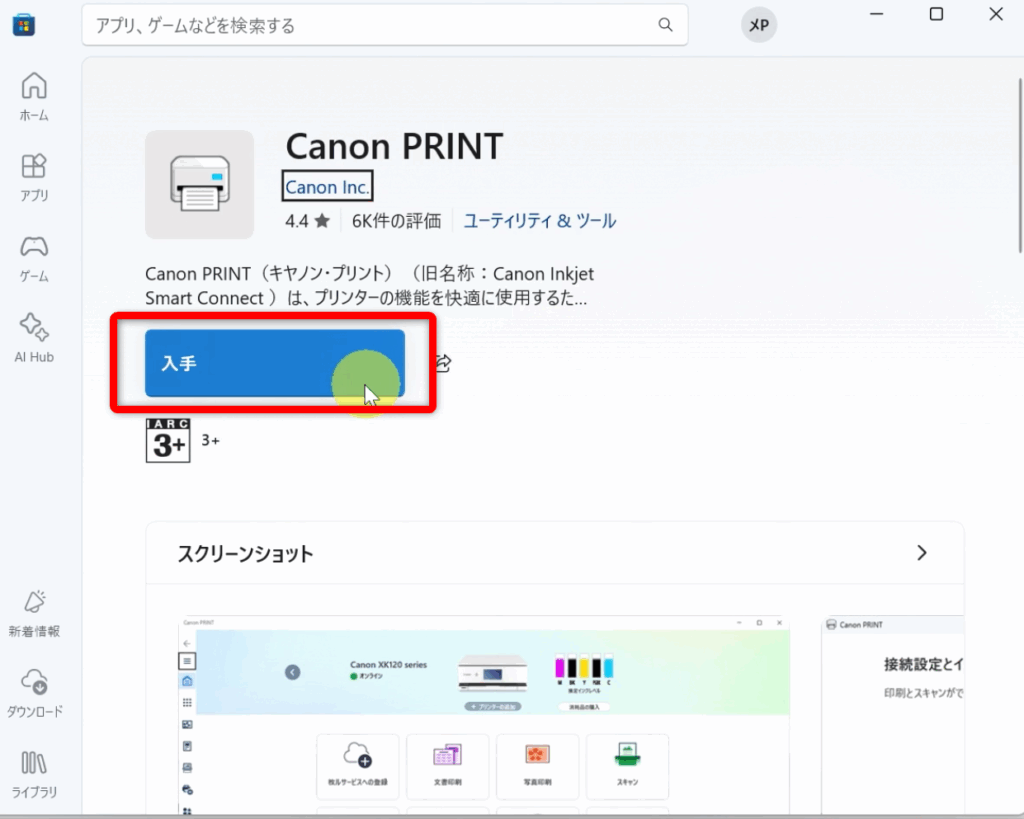Open the Canon Inc. publisher link
Viewport: 1024px width, 819px height.
pyautogui.click(x=327, y=187)
